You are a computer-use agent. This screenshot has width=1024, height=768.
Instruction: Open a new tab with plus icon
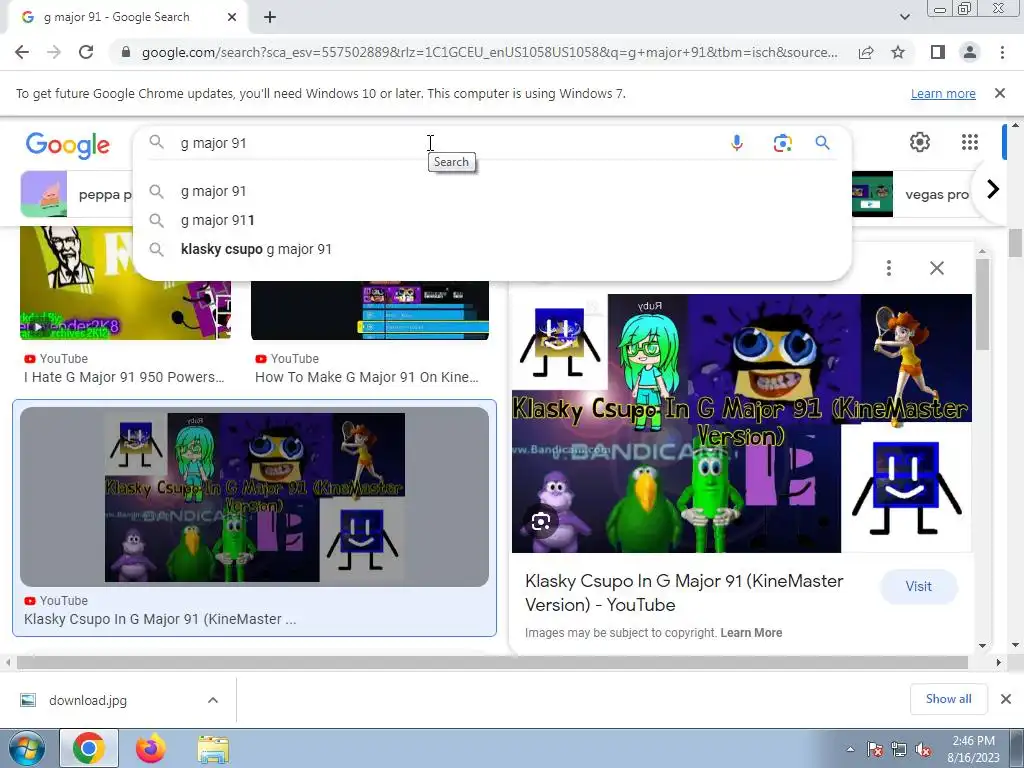coord(270,17)
